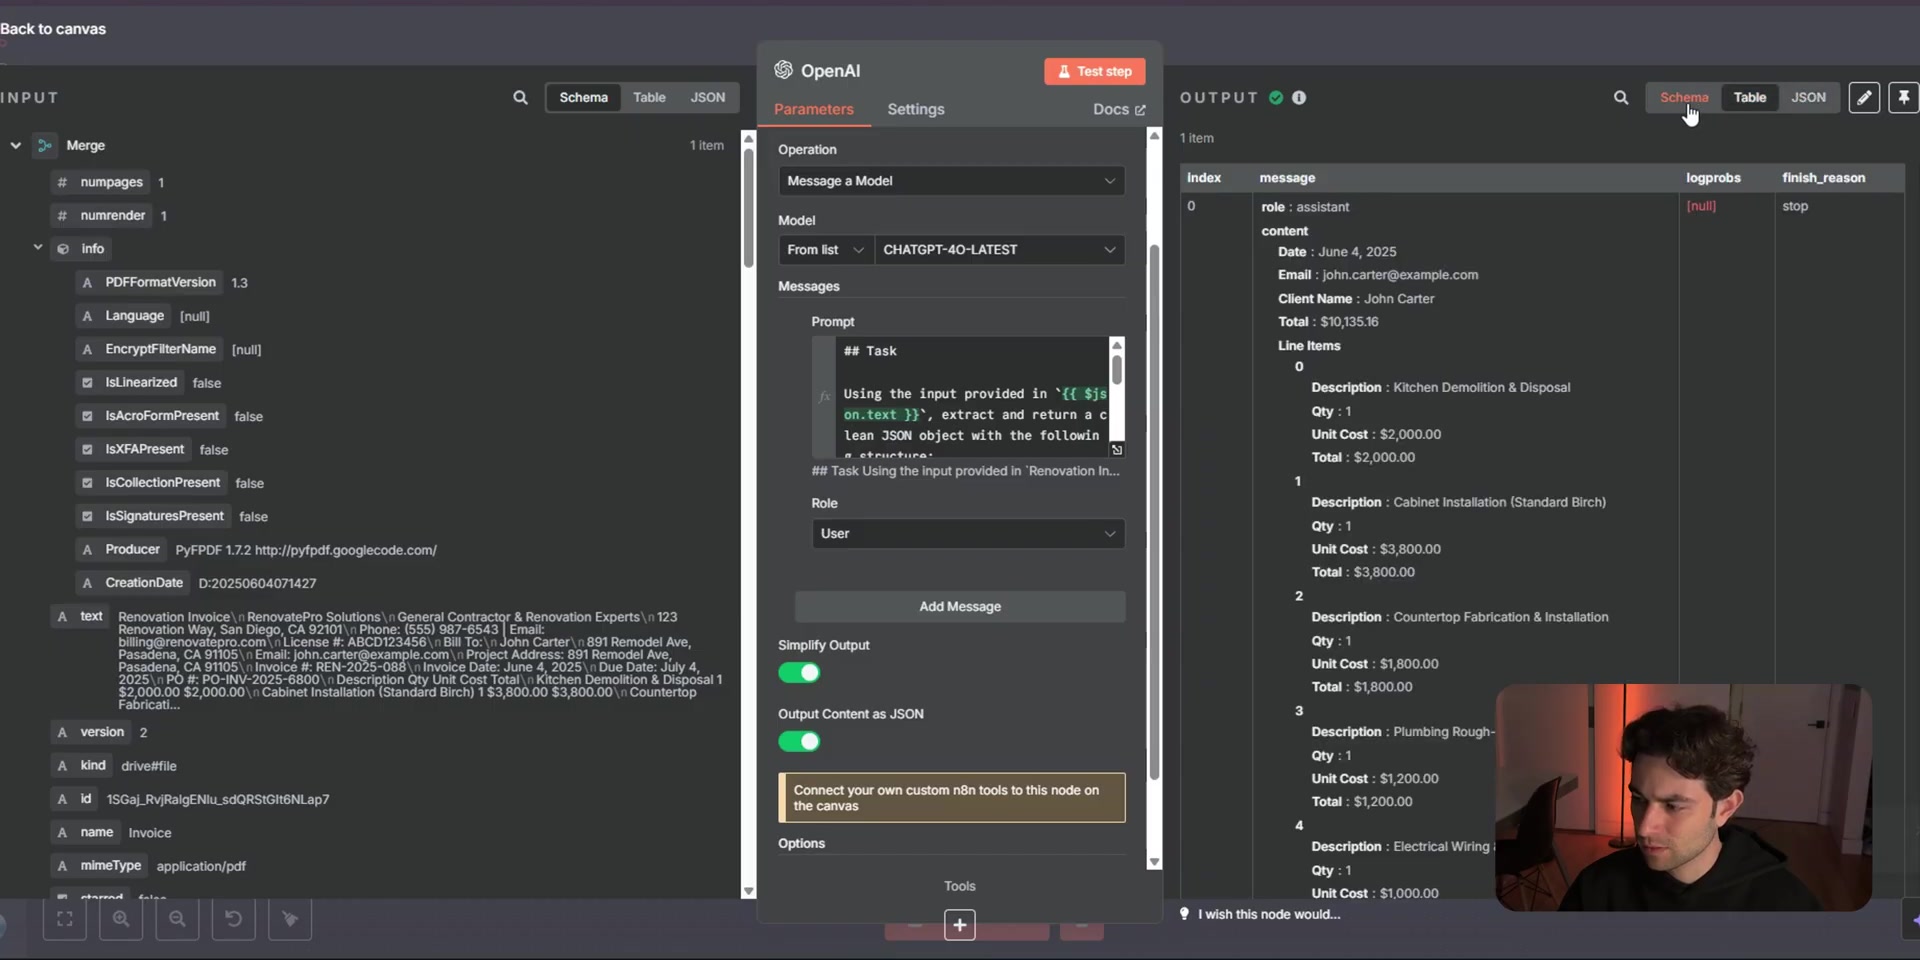Image resolution: width=1920 pixels, height=960 pixels.
Task: Select Table view in OUTPUT panel
Action: [1749, 98]
